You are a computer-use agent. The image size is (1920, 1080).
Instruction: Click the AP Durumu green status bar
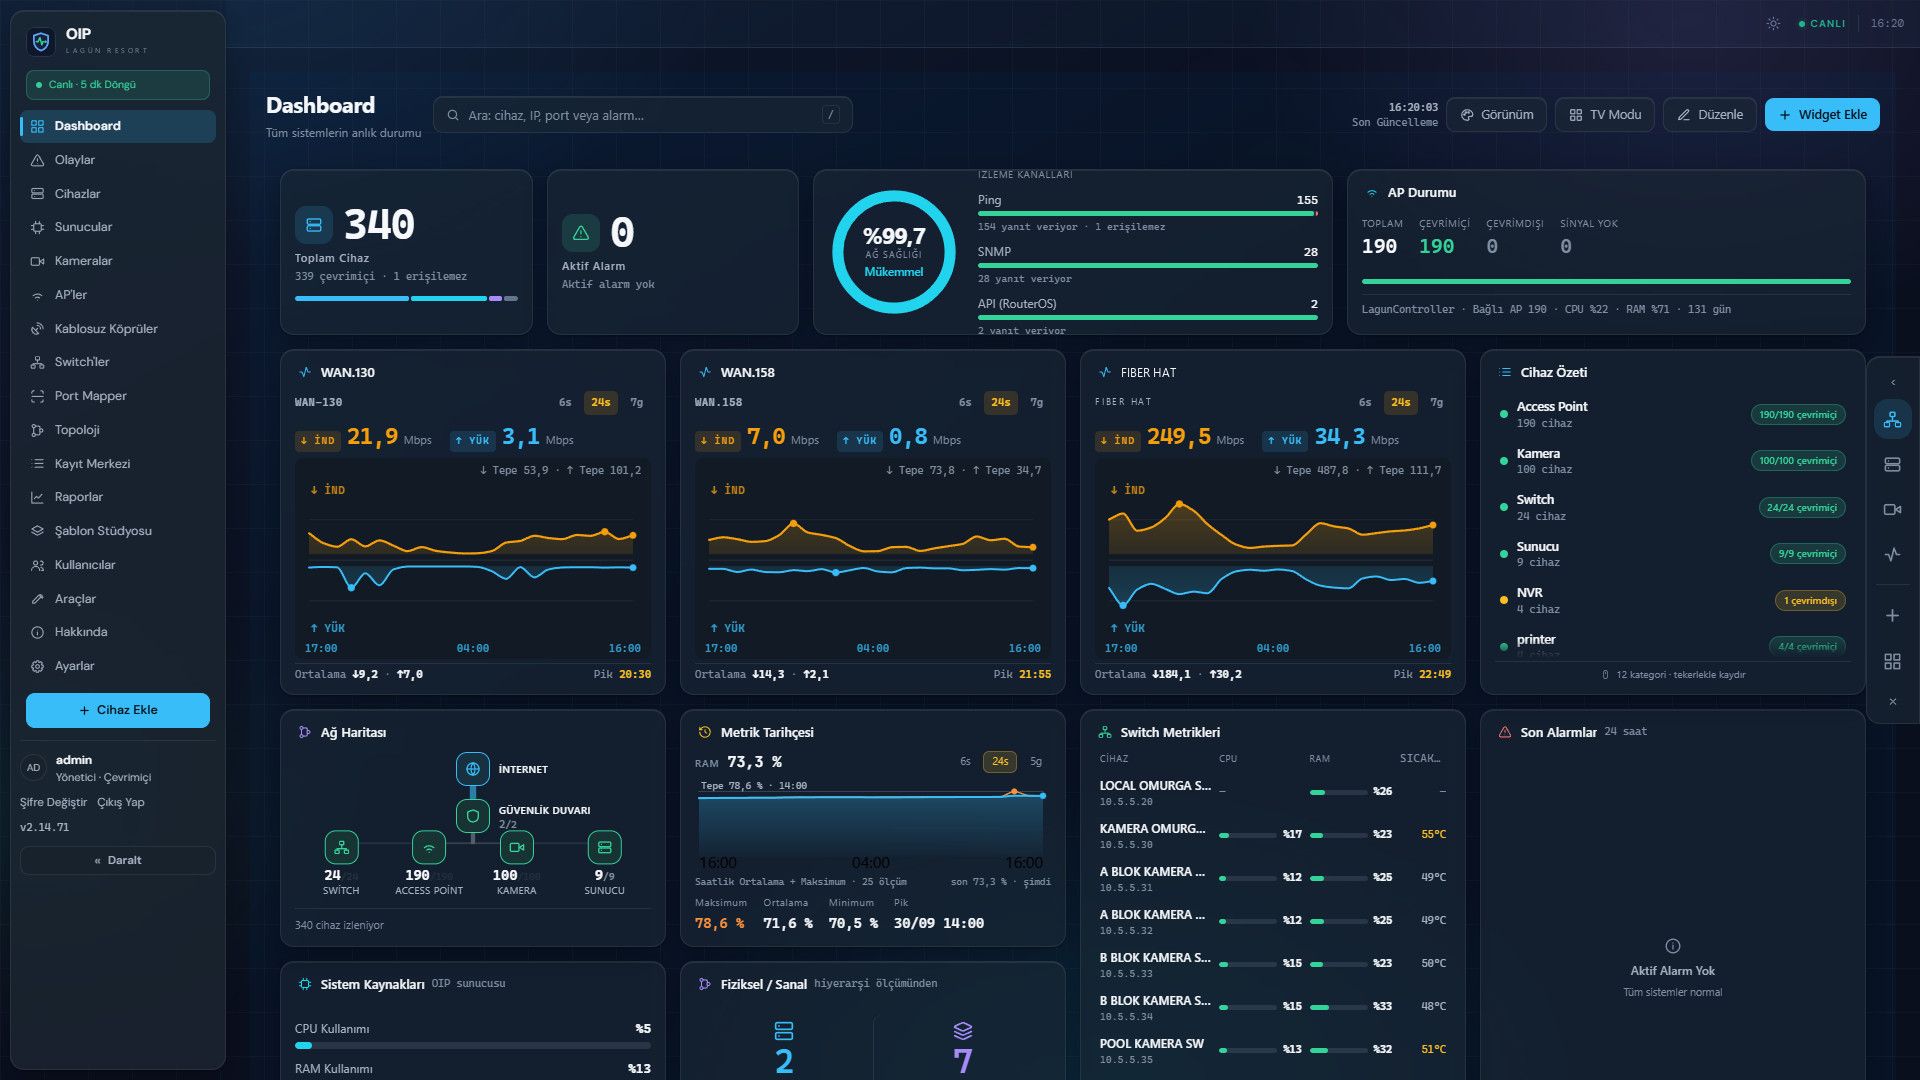(1606, 282)
